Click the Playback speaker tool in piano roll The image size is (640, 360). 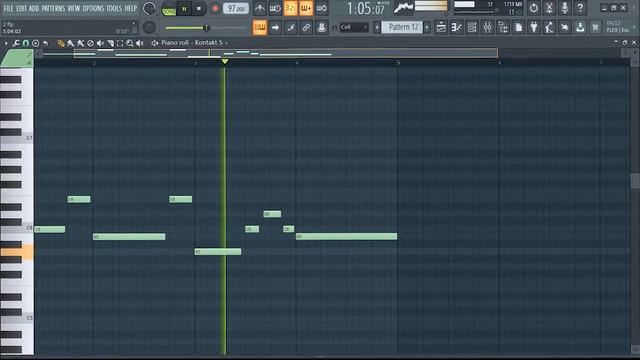click(x=140, y=43)
